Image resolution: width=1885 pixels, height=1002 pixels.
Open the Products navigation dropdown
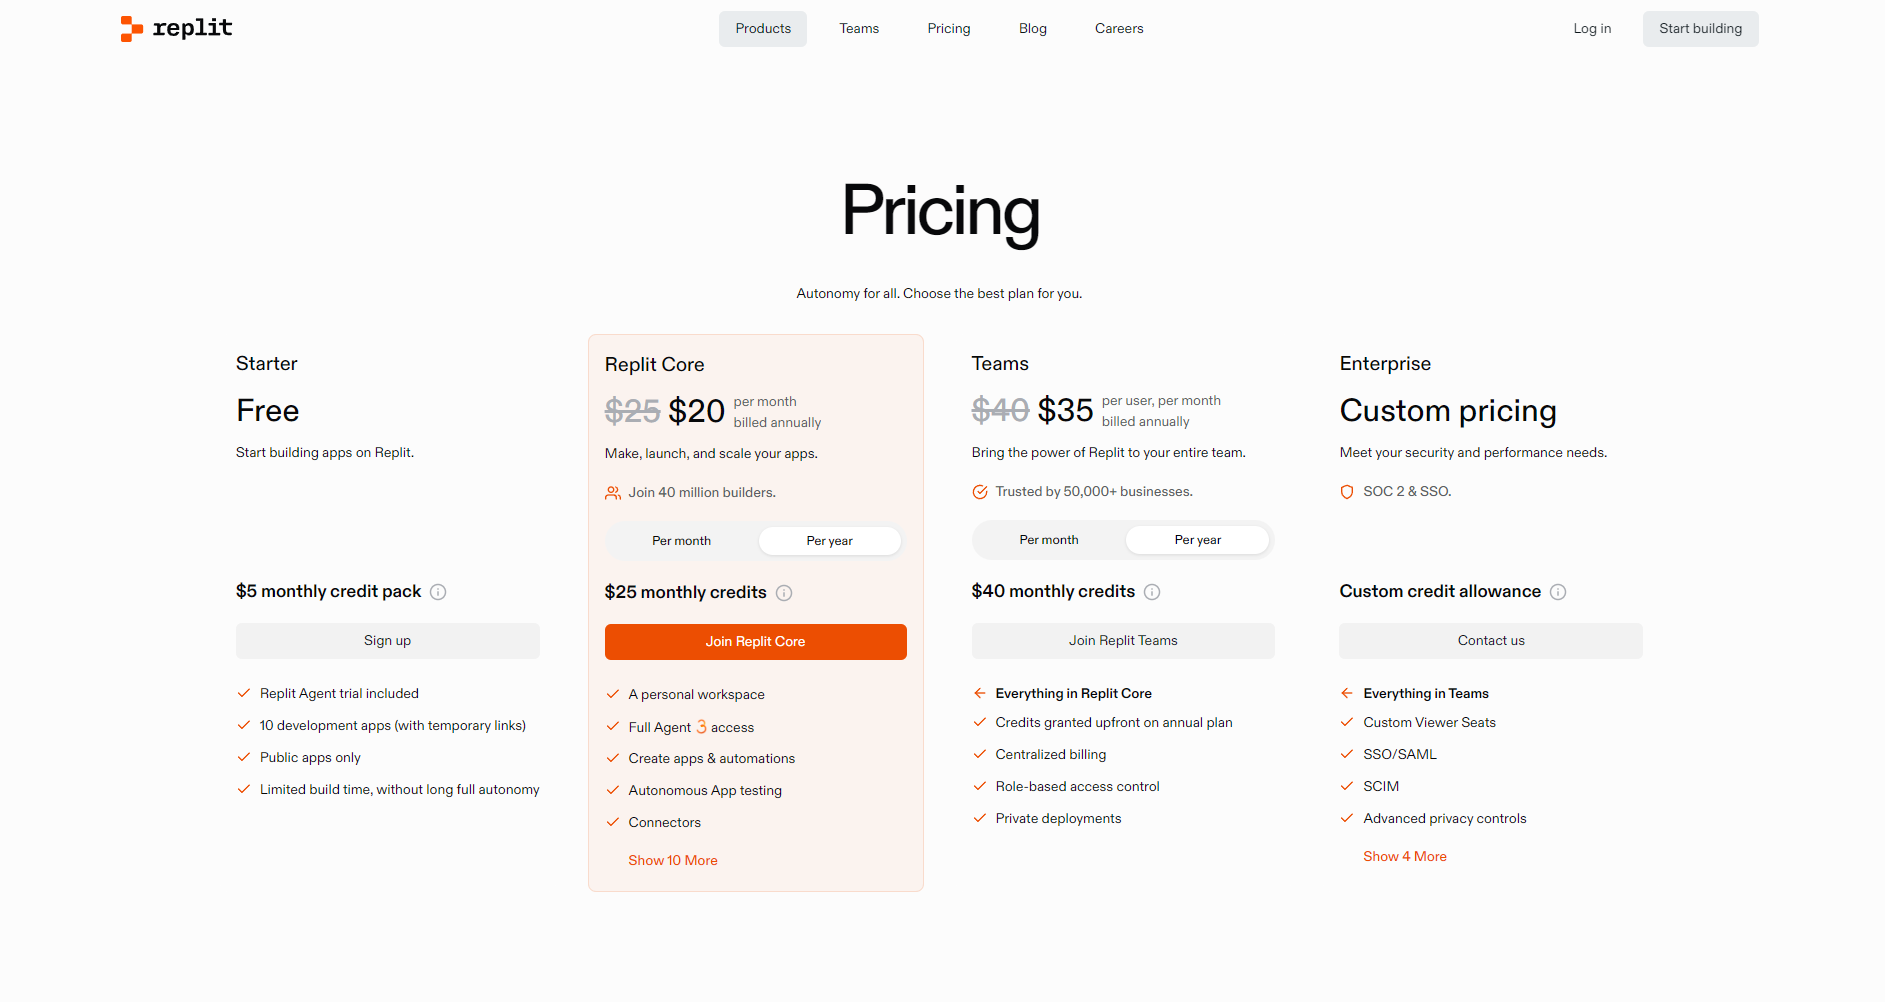pos(763,29)
